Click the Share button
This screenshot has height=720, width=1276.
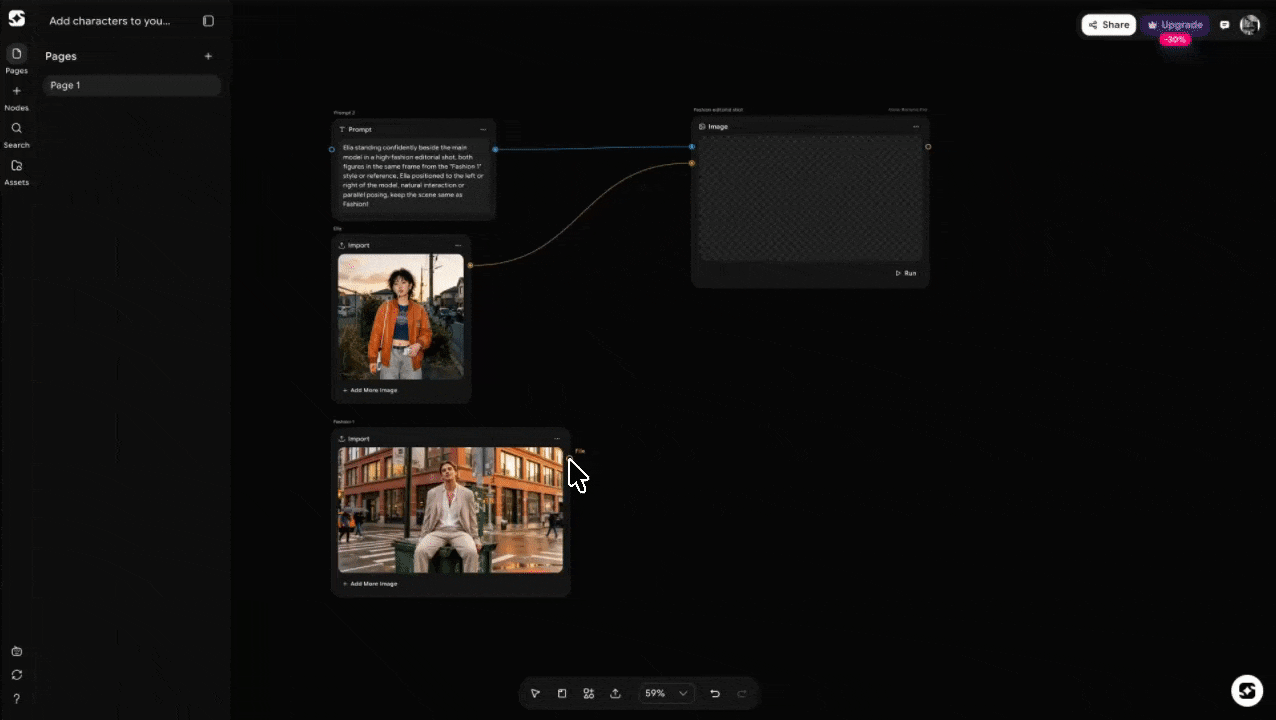coord(1108,24)
